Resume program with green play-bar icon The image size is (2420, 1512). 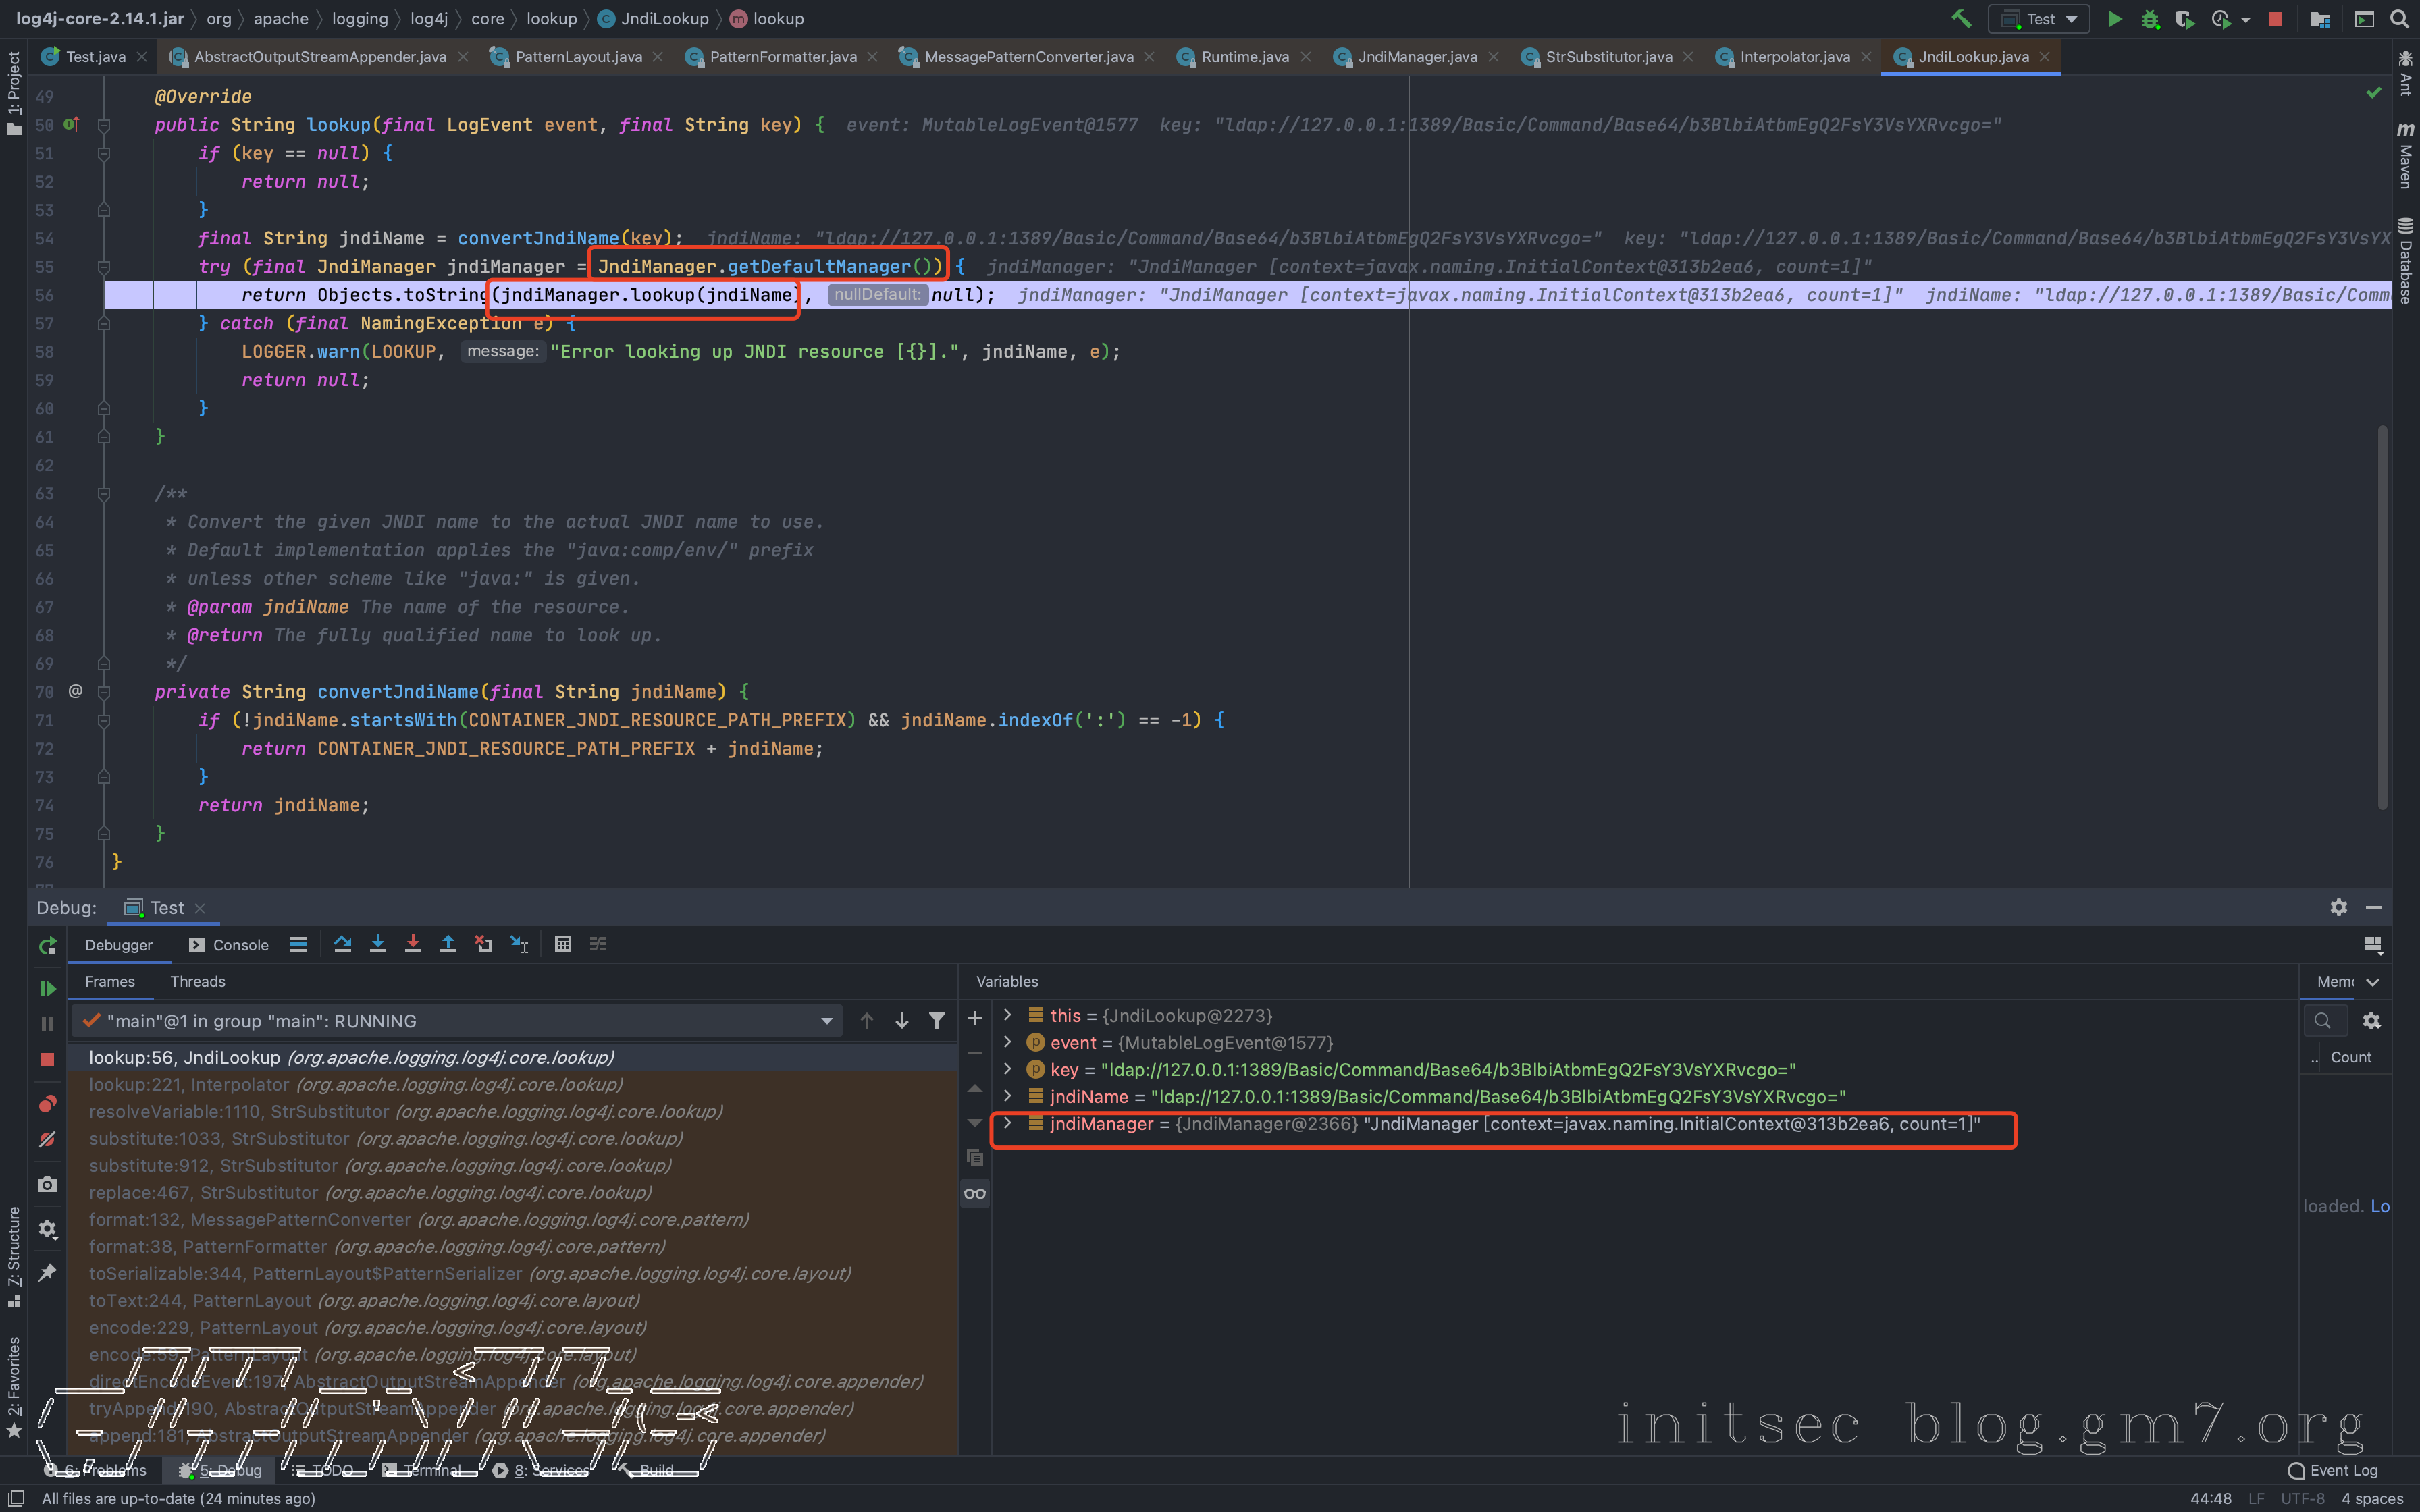pyautogui.click(x=47, y=988)
